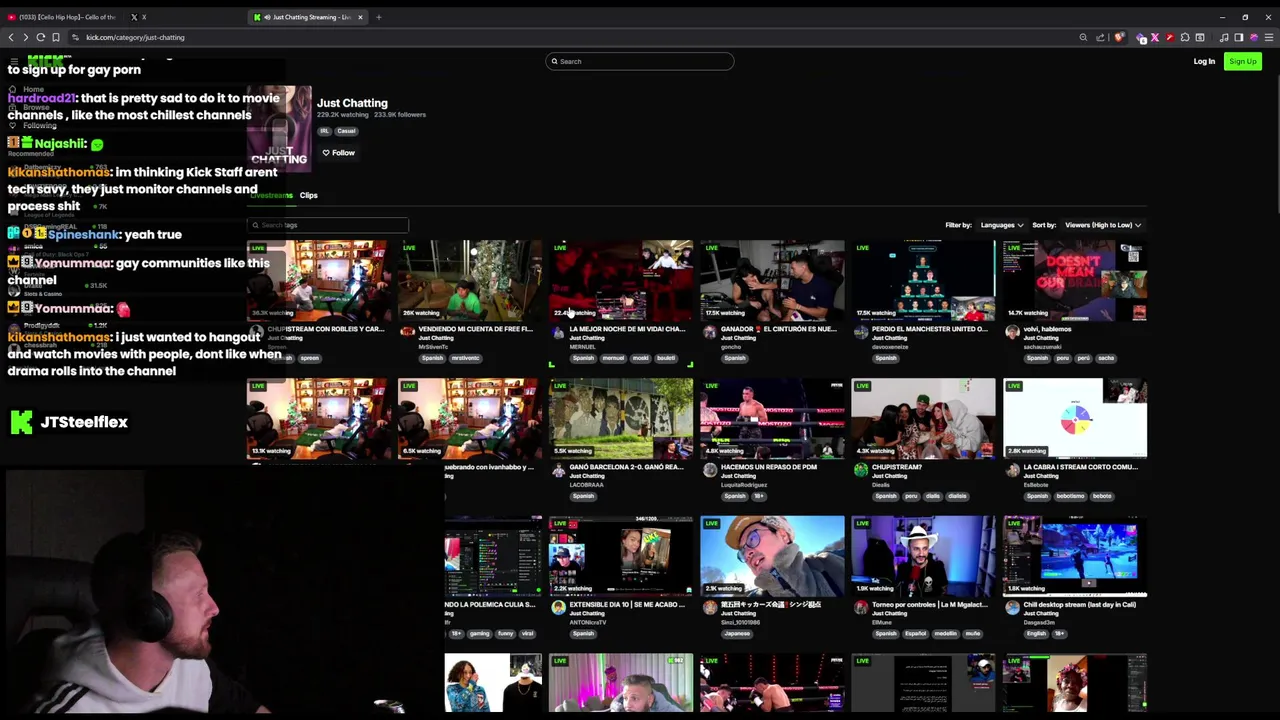Open LA MEJOR NOCHE DE MI VIDA stream thumbnail

[x=620, y=280]
